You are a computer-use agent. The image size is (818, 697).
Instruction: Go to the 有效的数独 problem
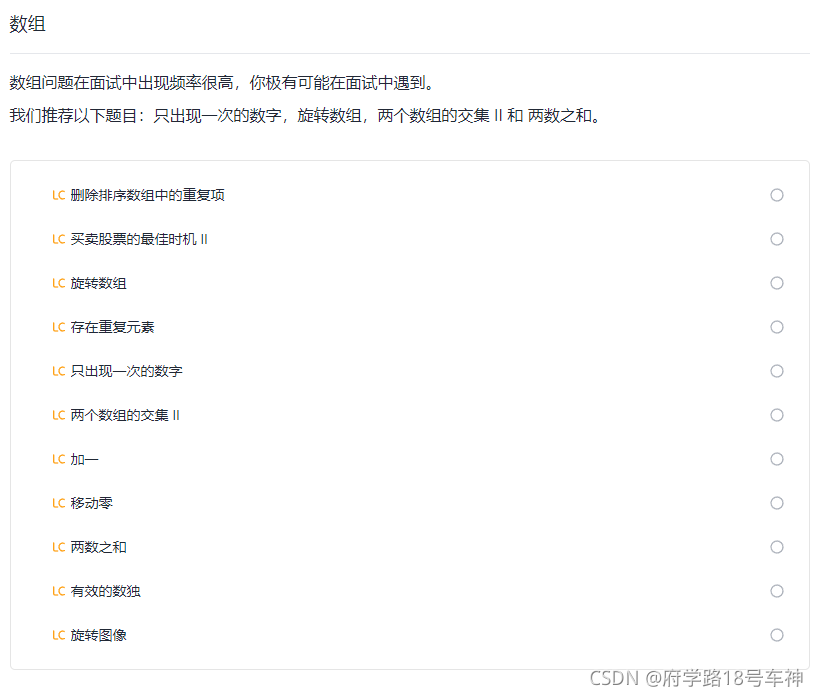(x=106, y=591)
